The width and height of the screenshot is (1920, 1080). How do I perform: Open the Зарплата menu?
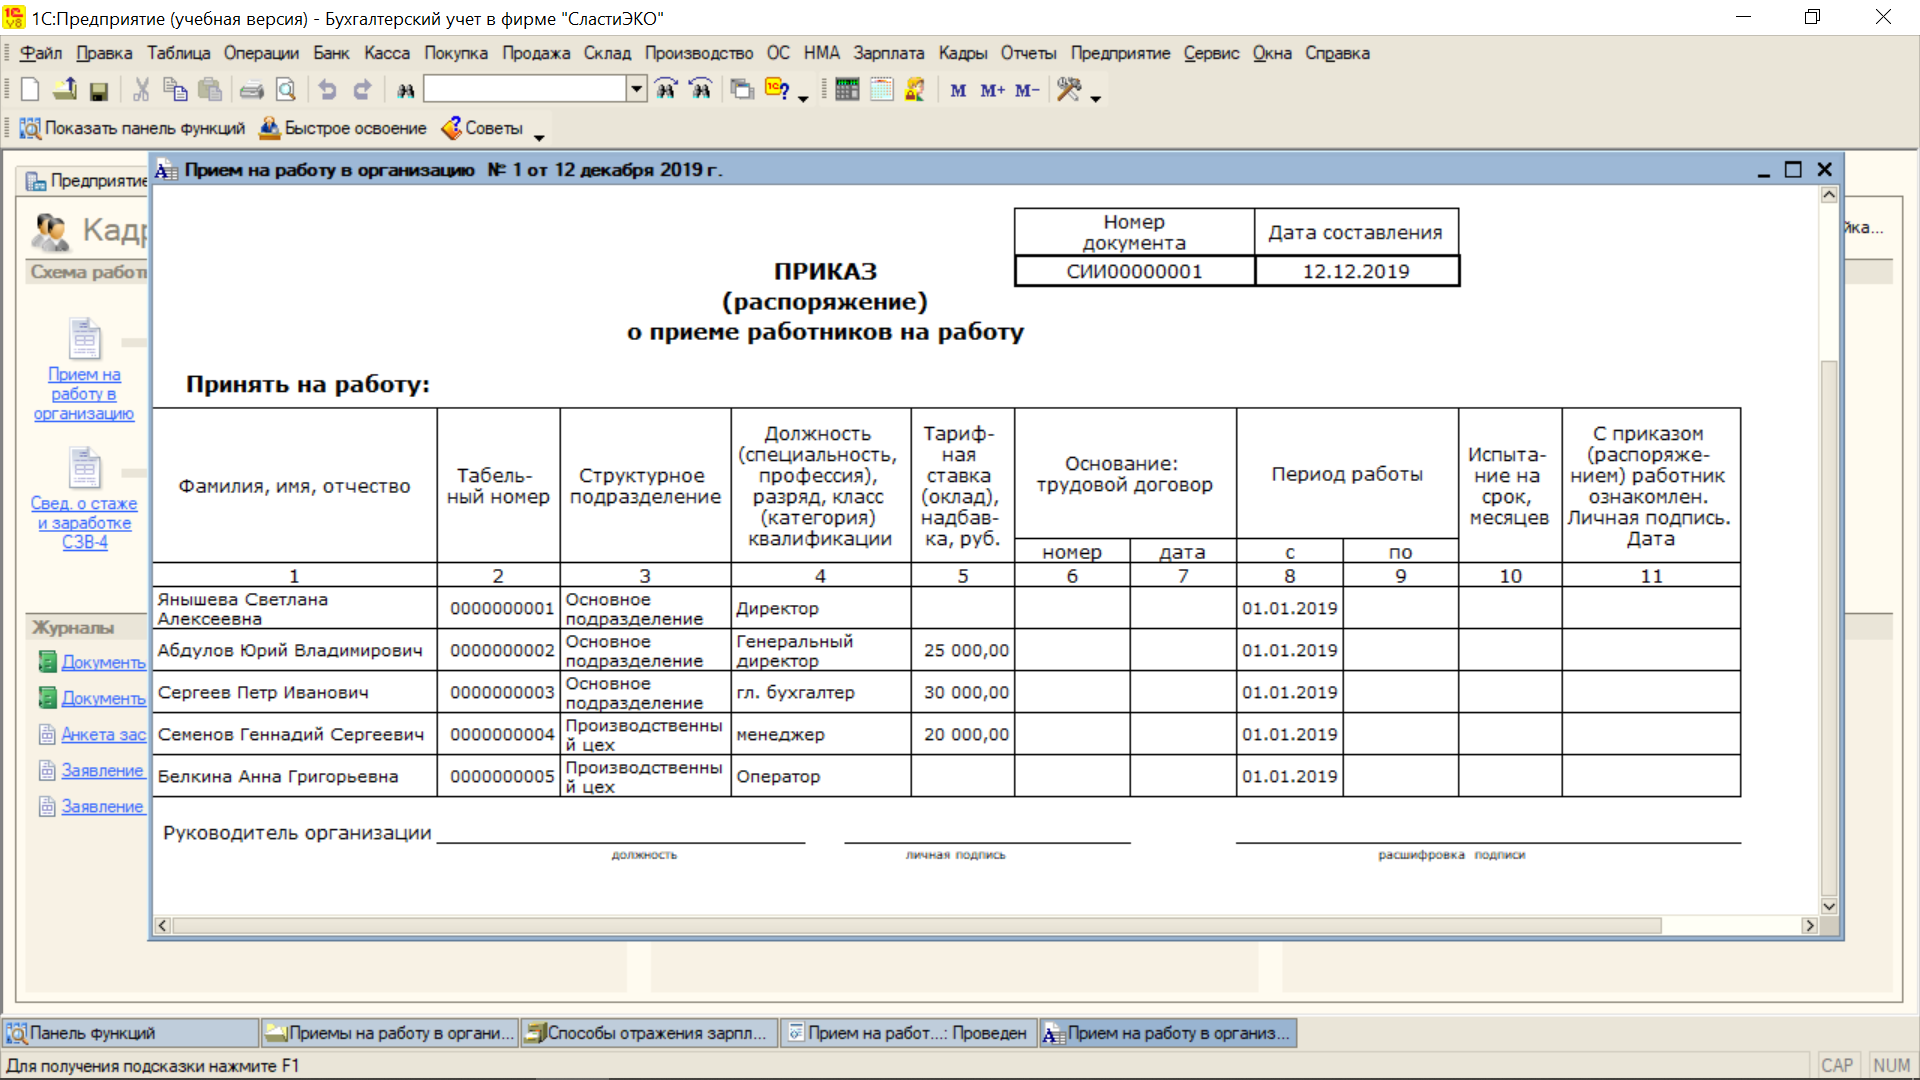tap(888, 53)
